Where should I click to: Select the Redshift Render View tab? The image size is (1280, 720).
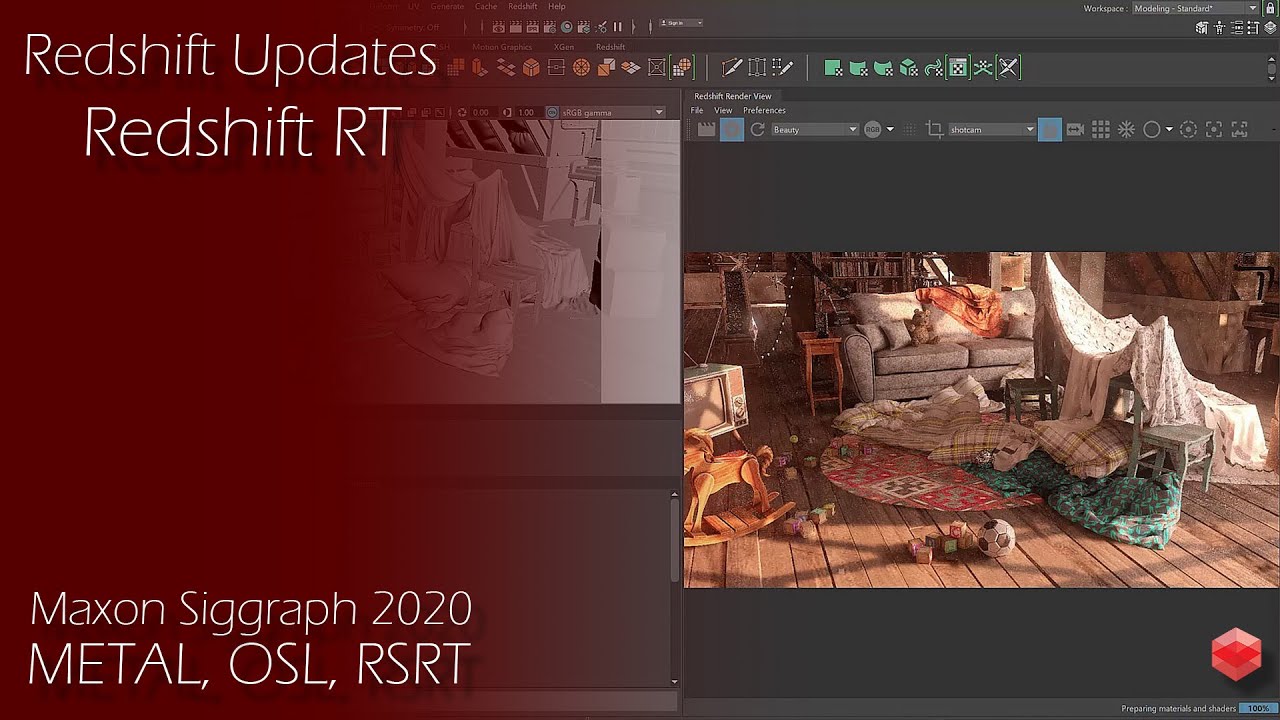point(733,96)
